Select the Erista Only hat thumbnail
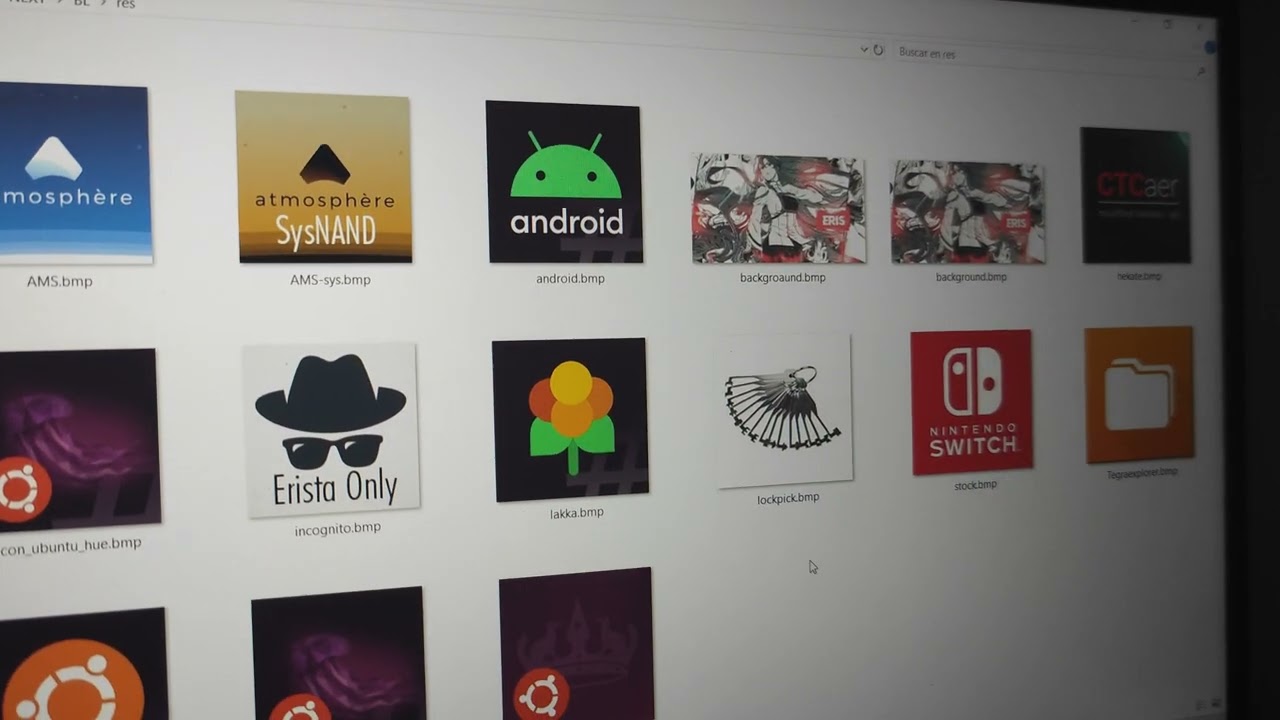Viewport: 1280px width, 720px height. (x=331, y=429)
